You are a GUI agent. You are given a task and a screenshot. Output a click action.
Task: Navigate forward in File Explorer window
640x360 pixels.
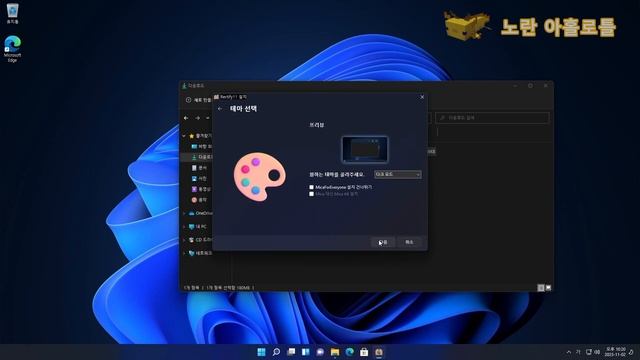pyautogui.click(x=198, y=118)
